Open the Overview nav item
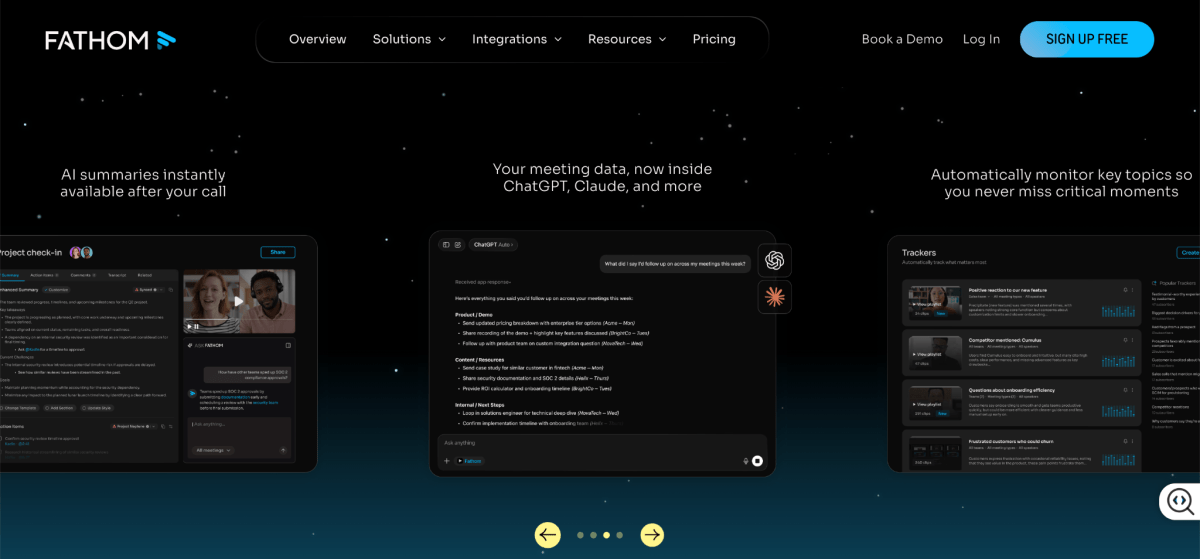 317,39
